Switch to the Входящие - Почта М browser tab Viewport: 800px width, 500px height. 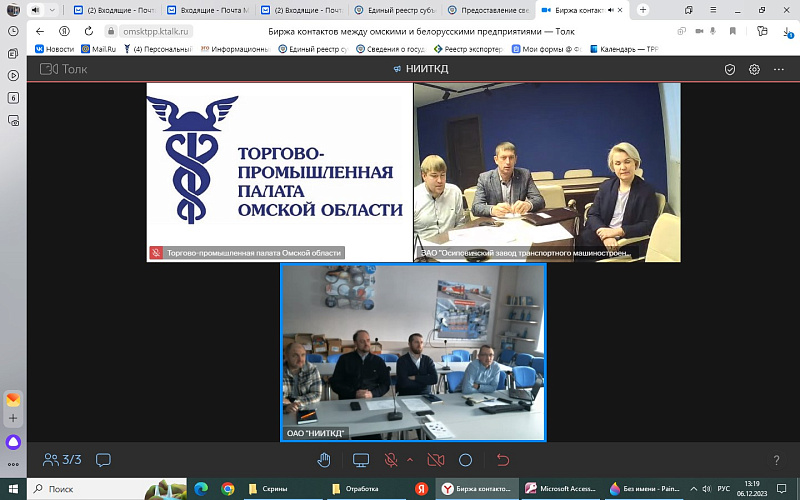pos(209,10)
